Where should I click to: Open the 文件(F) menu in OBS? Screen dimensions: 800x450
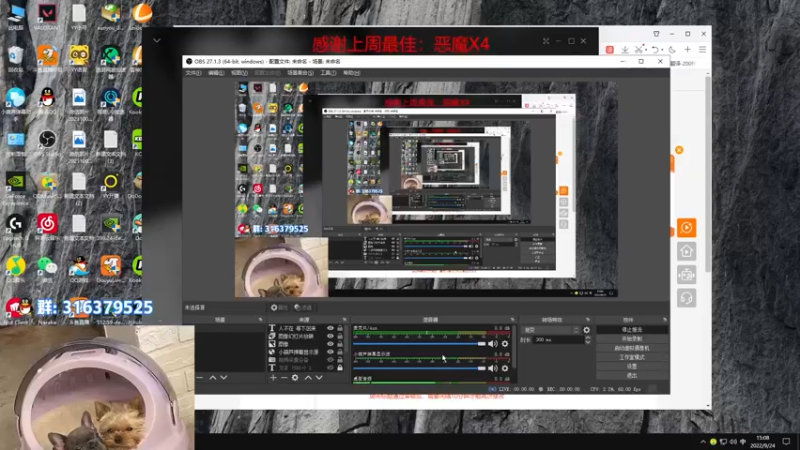tap(193, 73)
